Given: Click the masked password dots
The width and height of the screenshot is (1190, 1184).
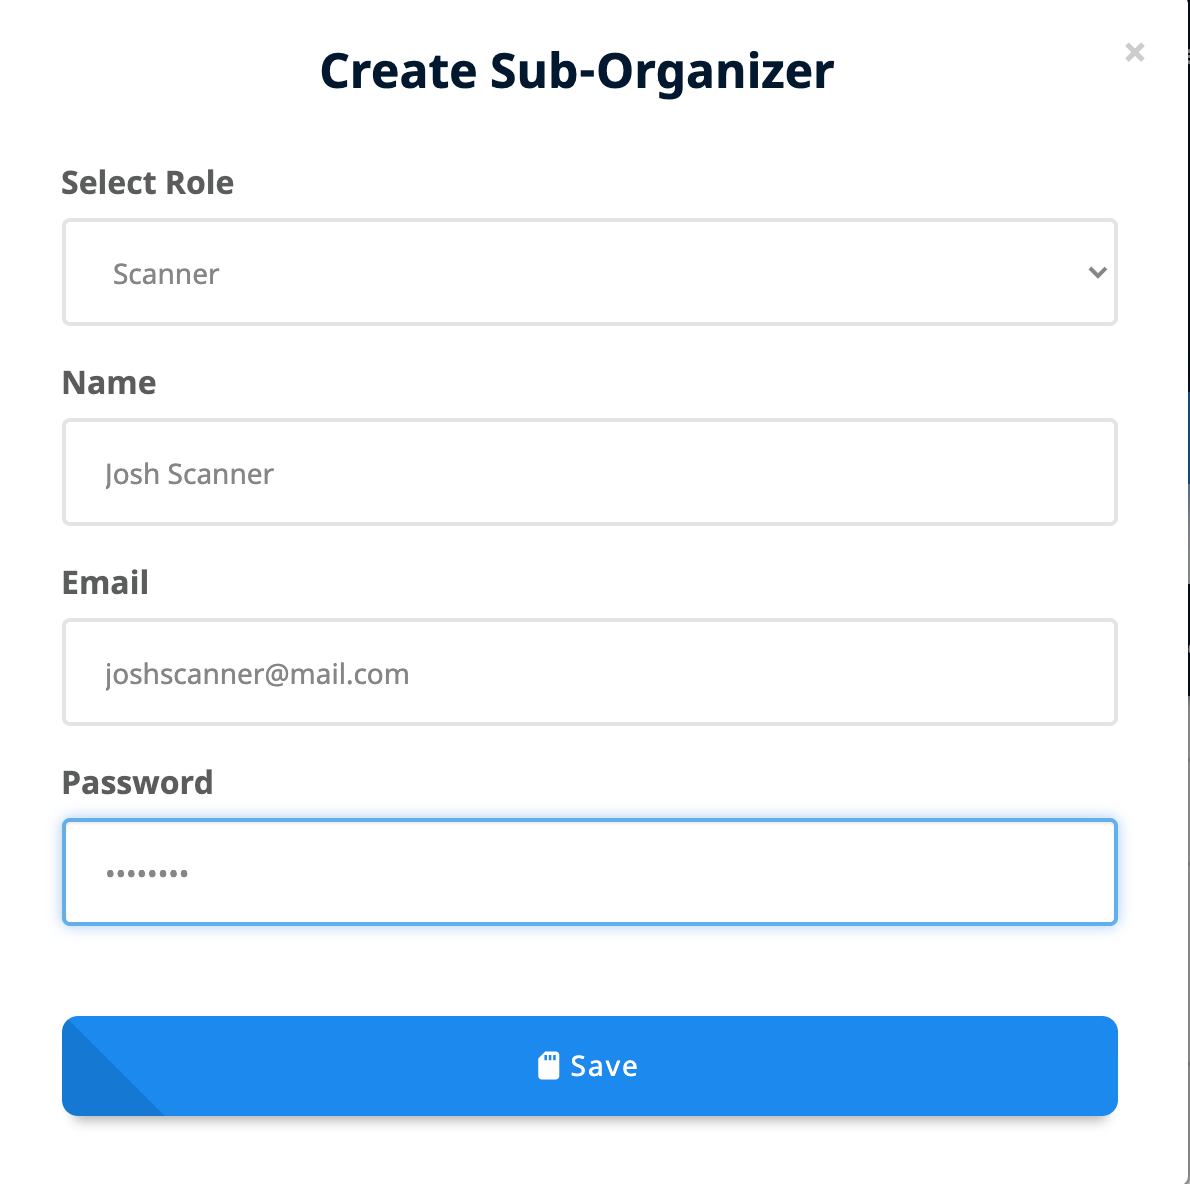Looking at the screenshot, I should 147,874.
